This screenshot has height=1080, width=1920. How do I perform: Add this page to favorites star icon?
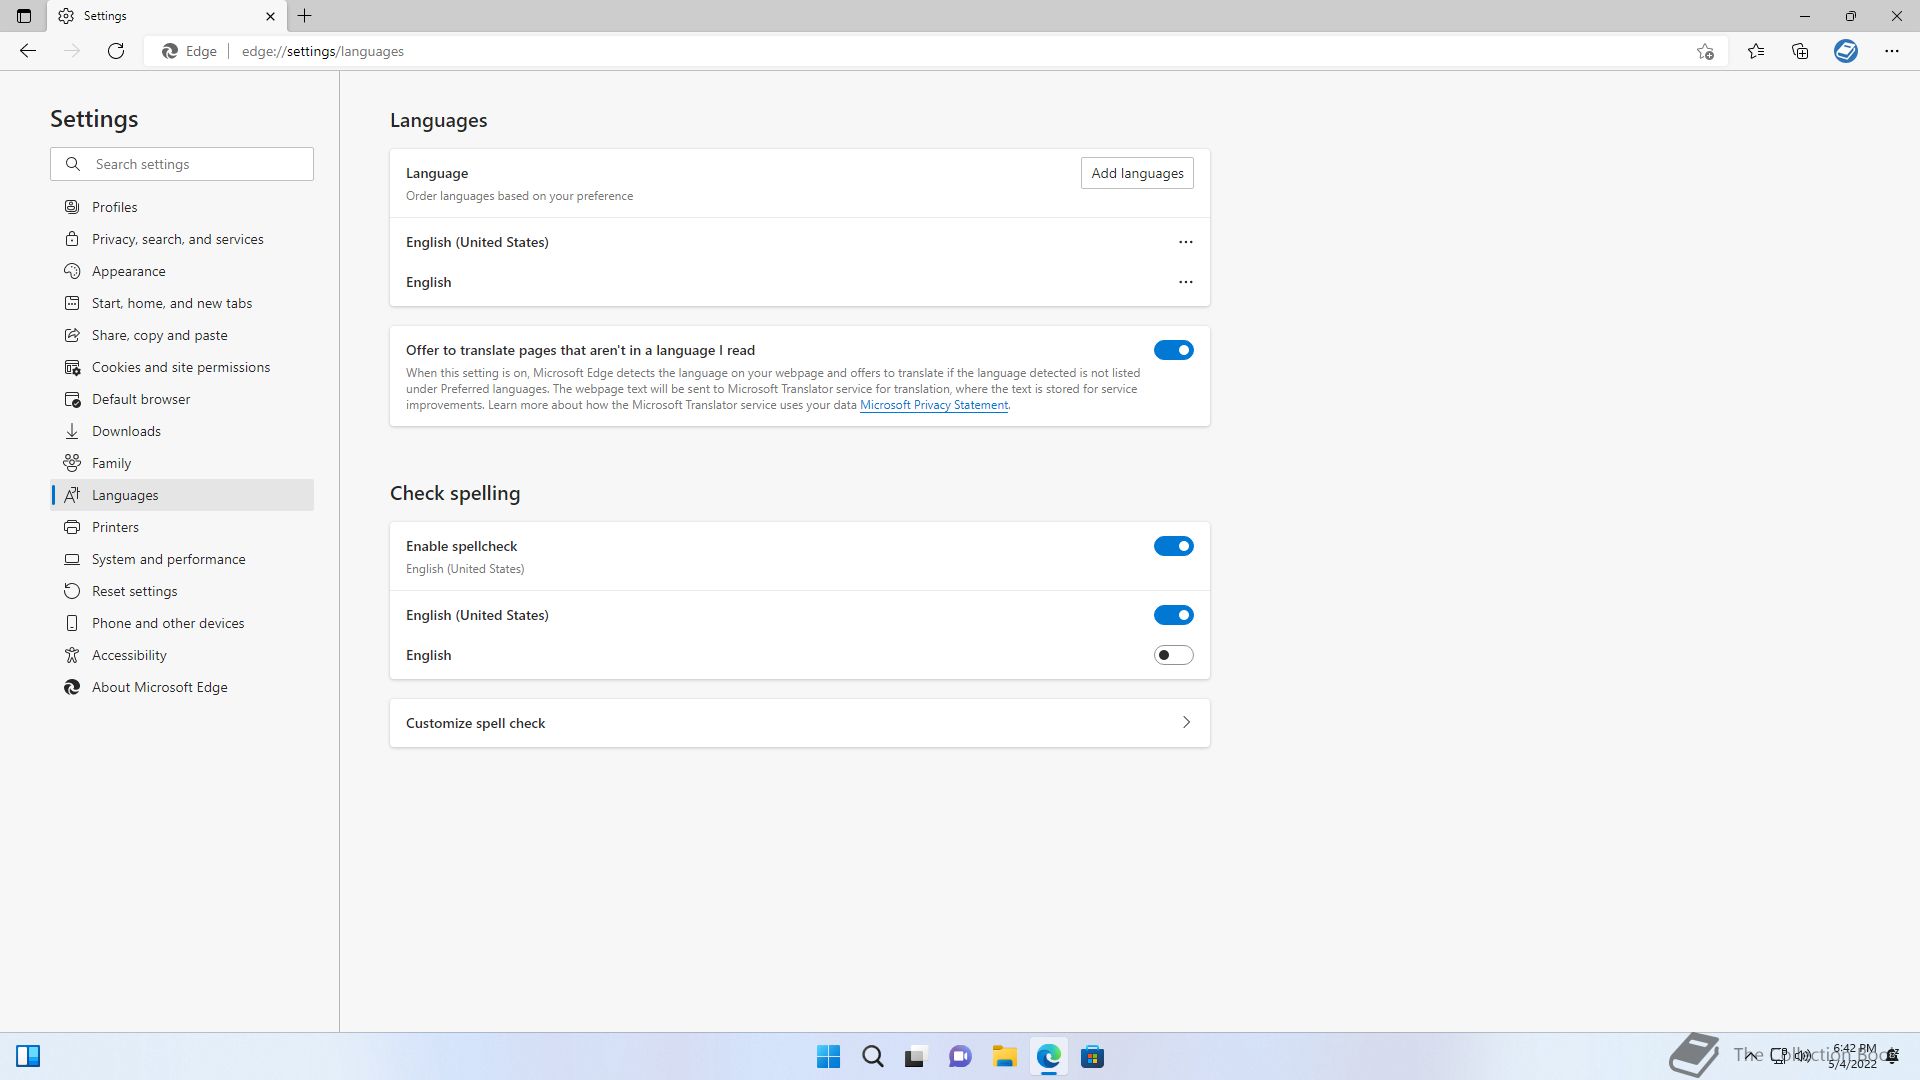[x=1705, y=51]
